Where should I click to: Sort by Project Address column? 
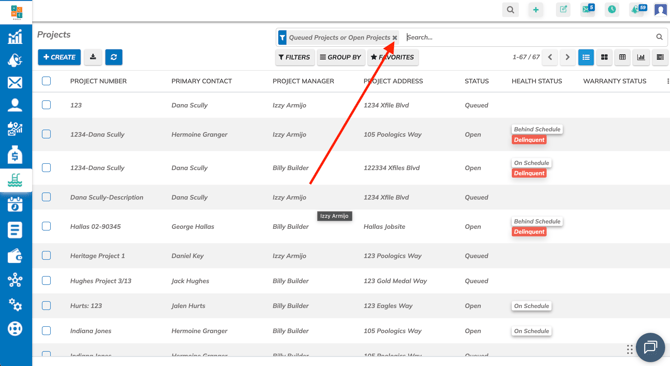pyautogui.click(x=393, y=81)
